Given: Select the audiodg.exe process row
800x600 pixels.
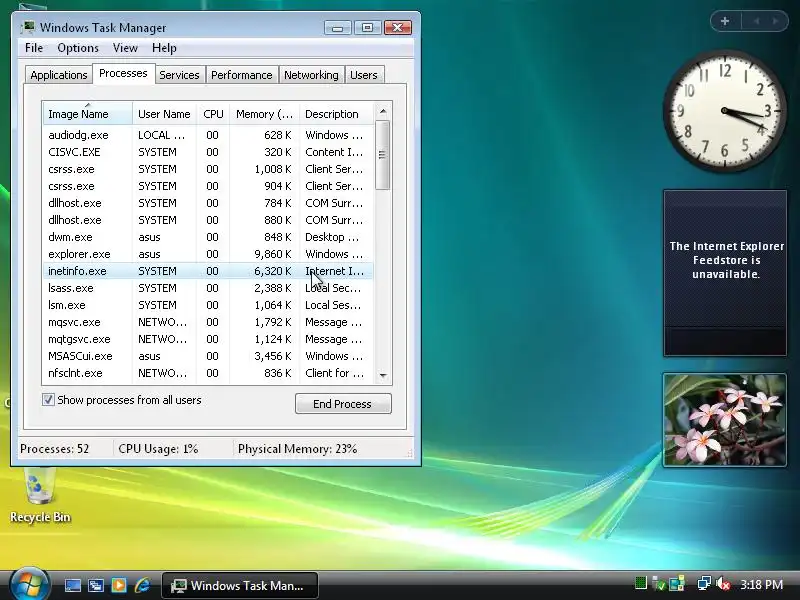Looking at the screenshot, I should pyautogui.click(x=208, y=135).
